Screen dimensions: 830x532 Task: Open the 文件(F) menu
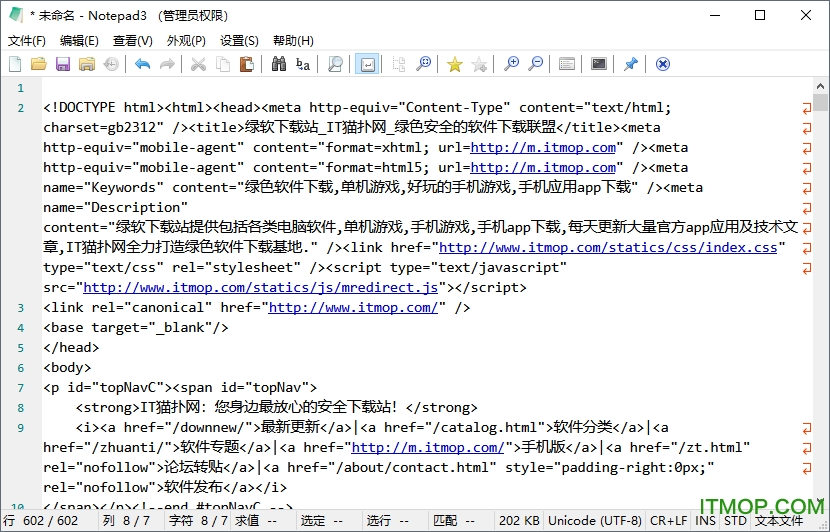pyautogui.click(x=27, y=41)
